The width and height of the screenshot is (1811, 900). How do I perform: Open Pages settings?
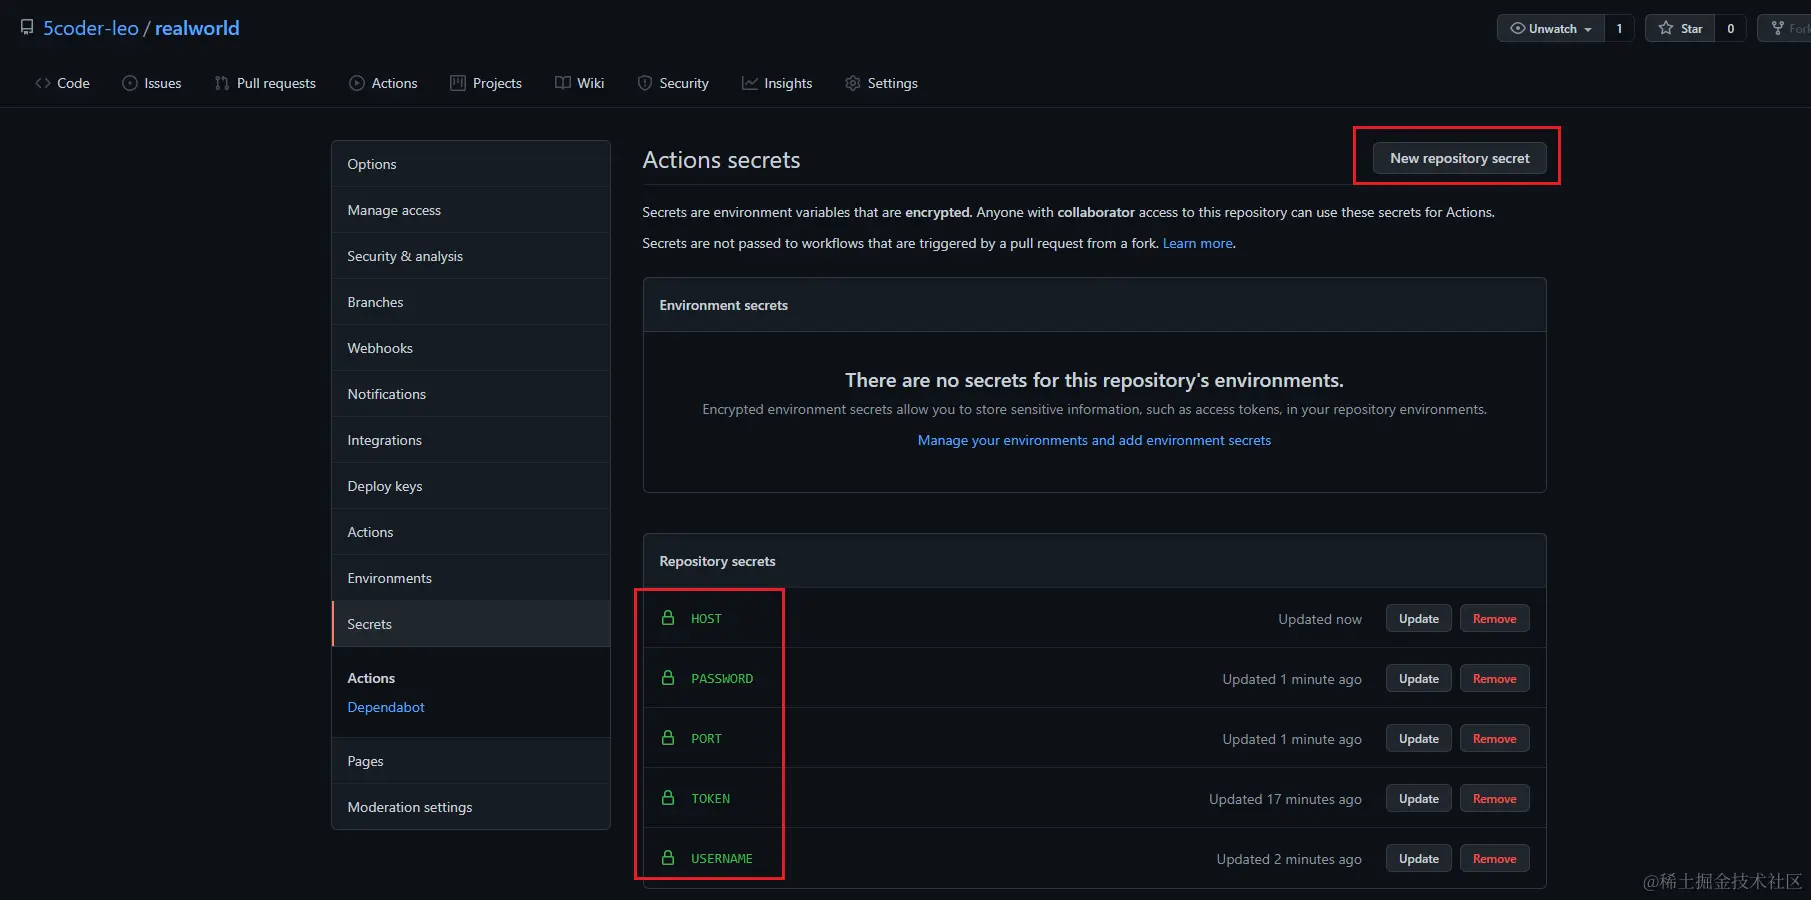(x=471, y=761)
